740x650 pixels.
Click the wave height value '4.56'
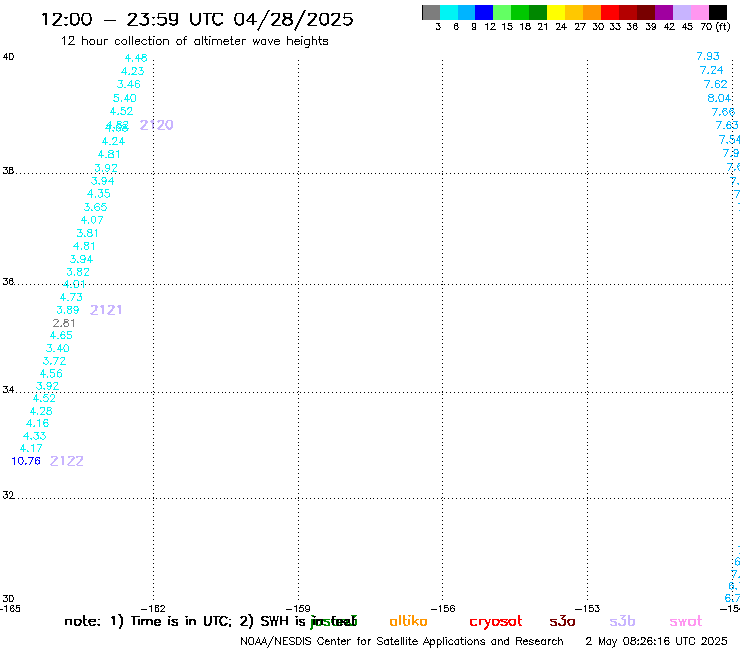(x=51, y=374)
